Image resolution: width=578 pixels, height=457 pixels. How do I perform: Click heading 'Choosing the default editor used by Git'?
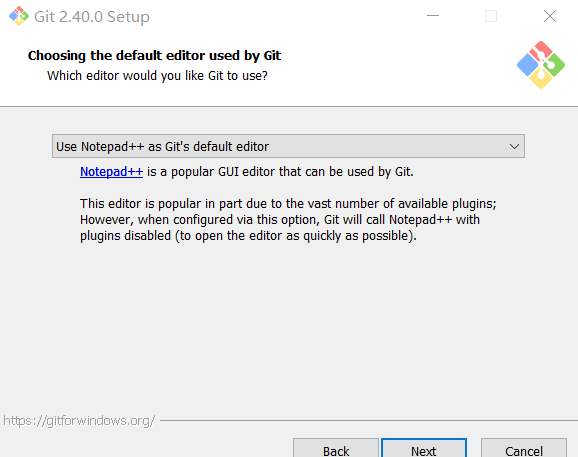[x=154, y=56]
